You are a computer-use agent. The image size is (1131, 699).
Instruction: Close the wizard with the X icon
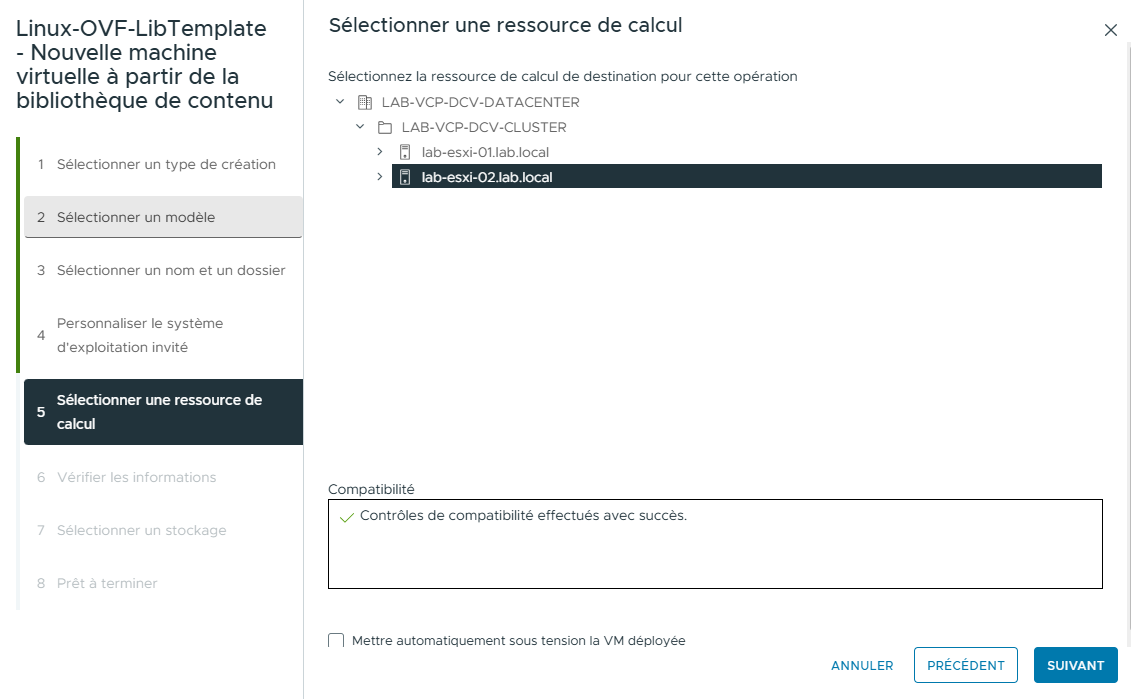[1110, 30]
